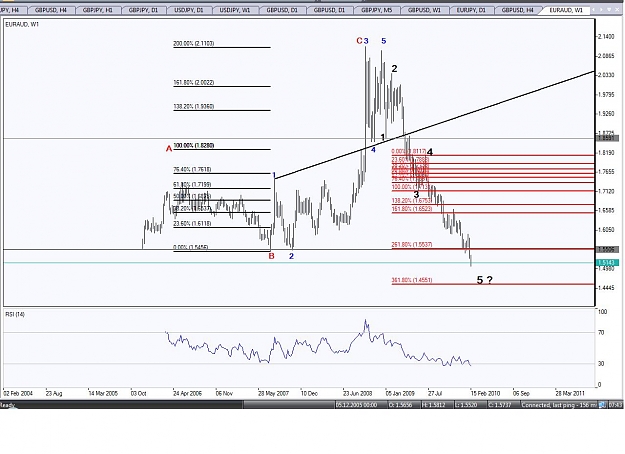
Task: Switch to the GBPJPY, D1 chart tab
Action: coord(143,10)
